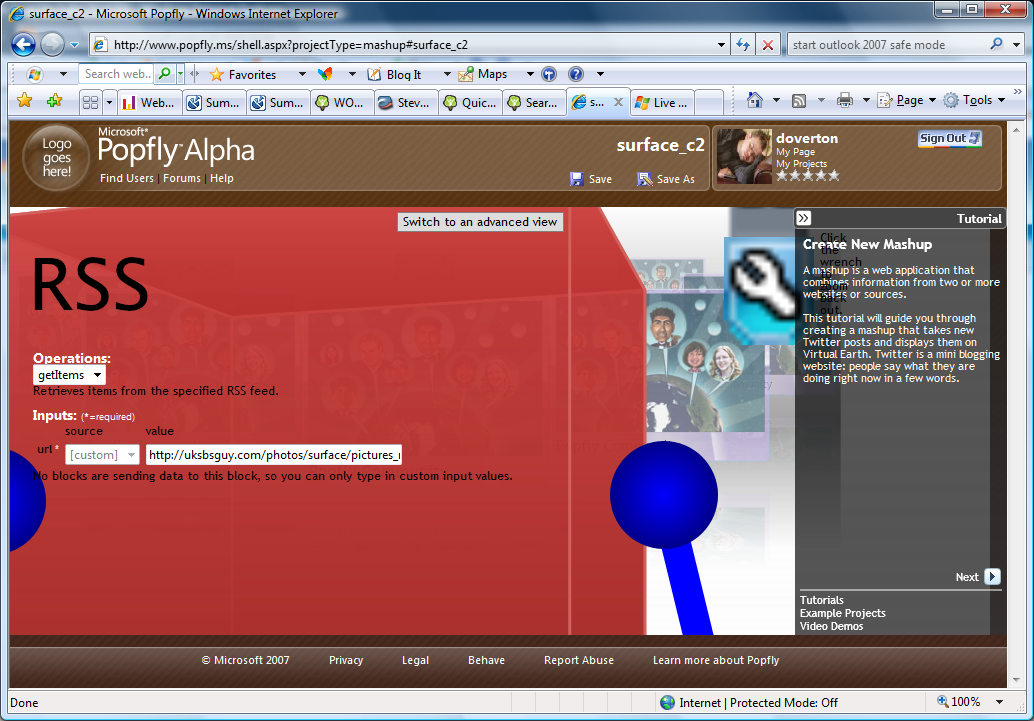This screenshot has height=721, width=1034.
Task: Click the Next arrow in the tutorial
Action: click(992, 577)
